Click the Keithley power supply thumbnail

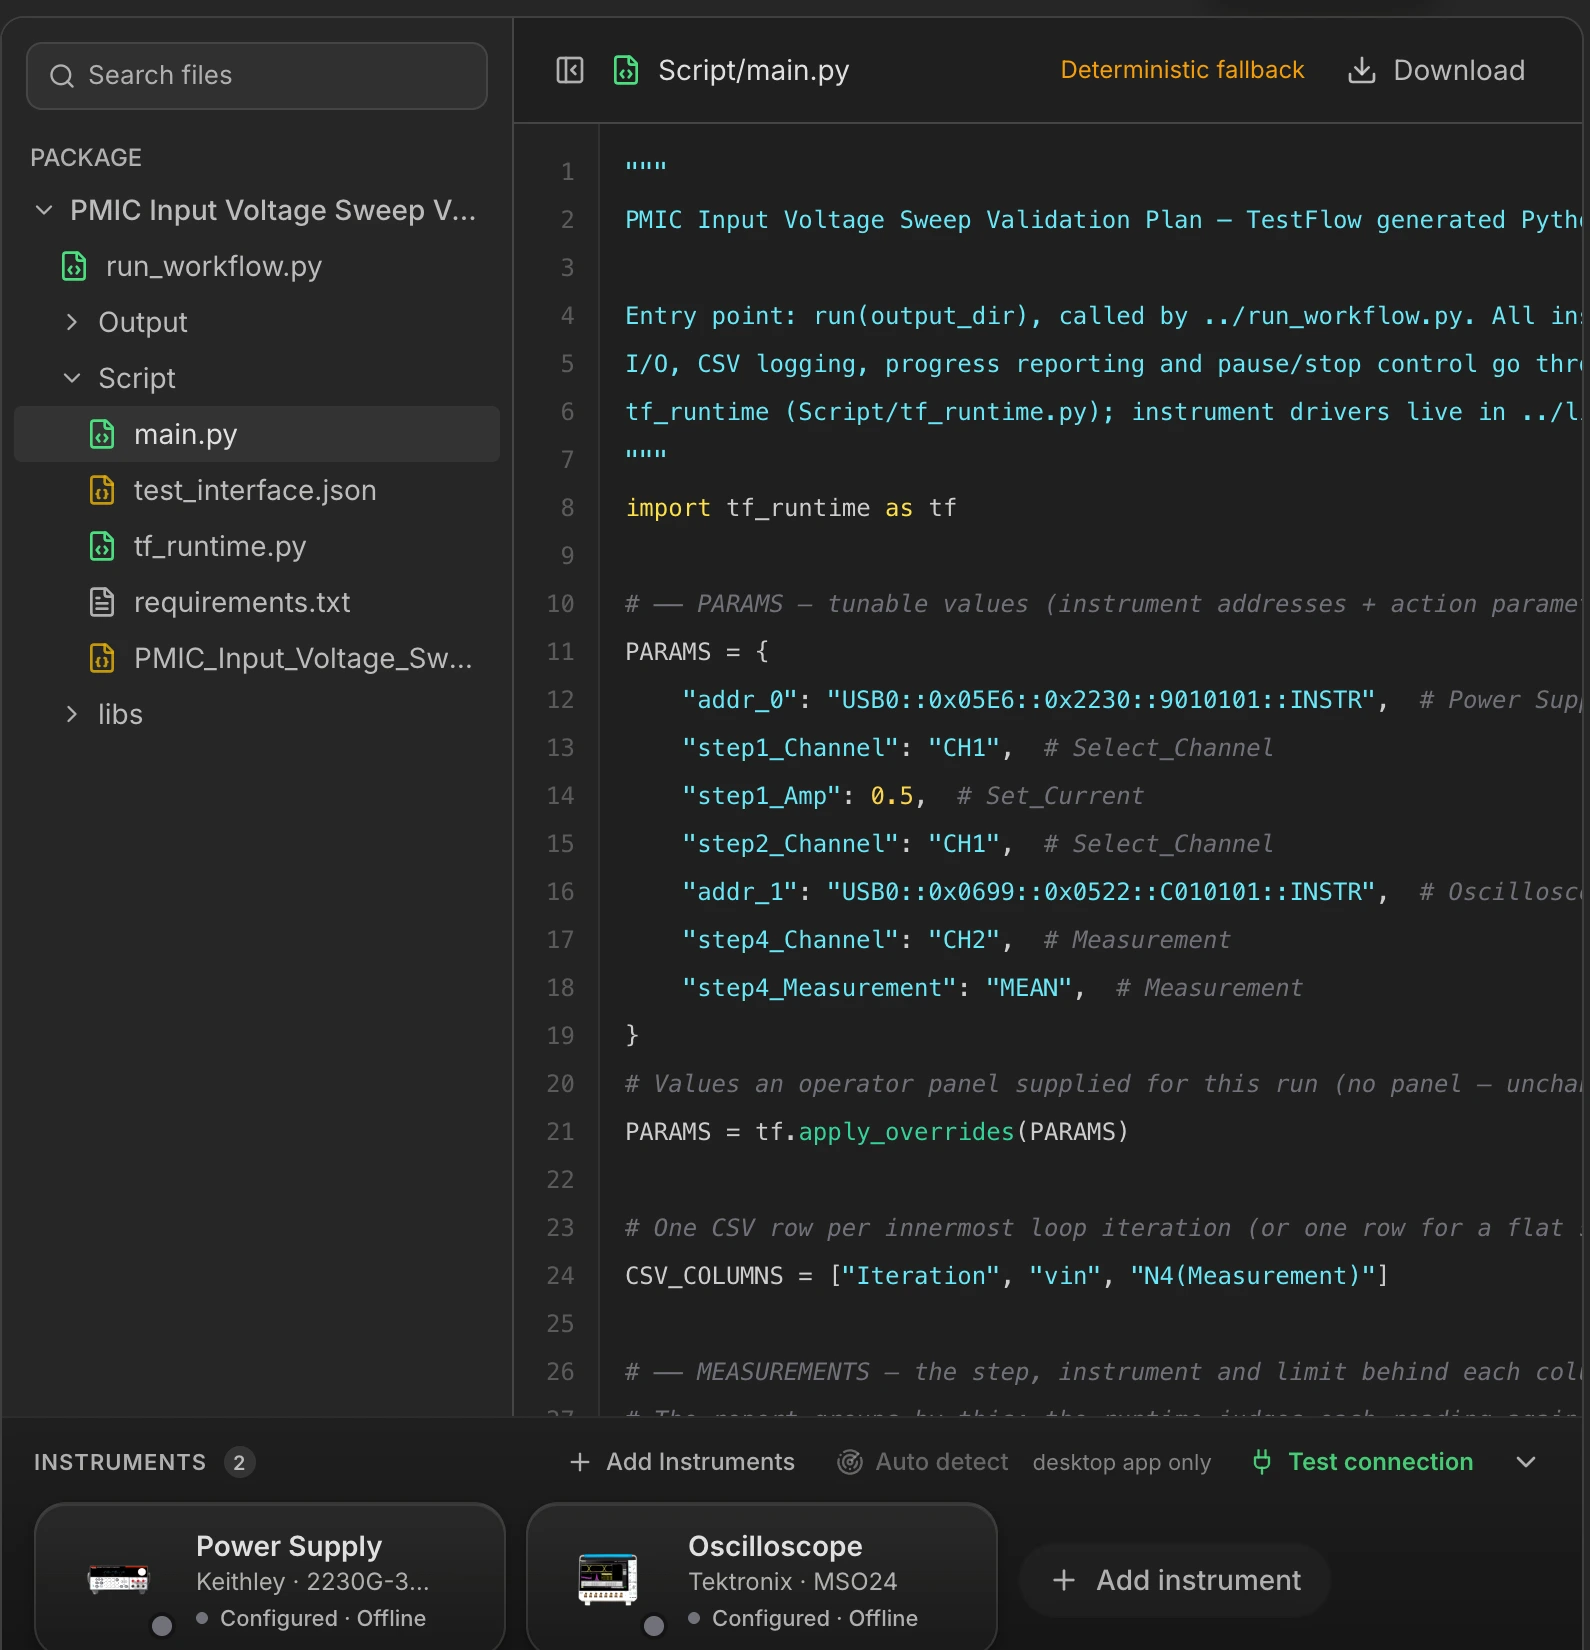point(119,1579)
